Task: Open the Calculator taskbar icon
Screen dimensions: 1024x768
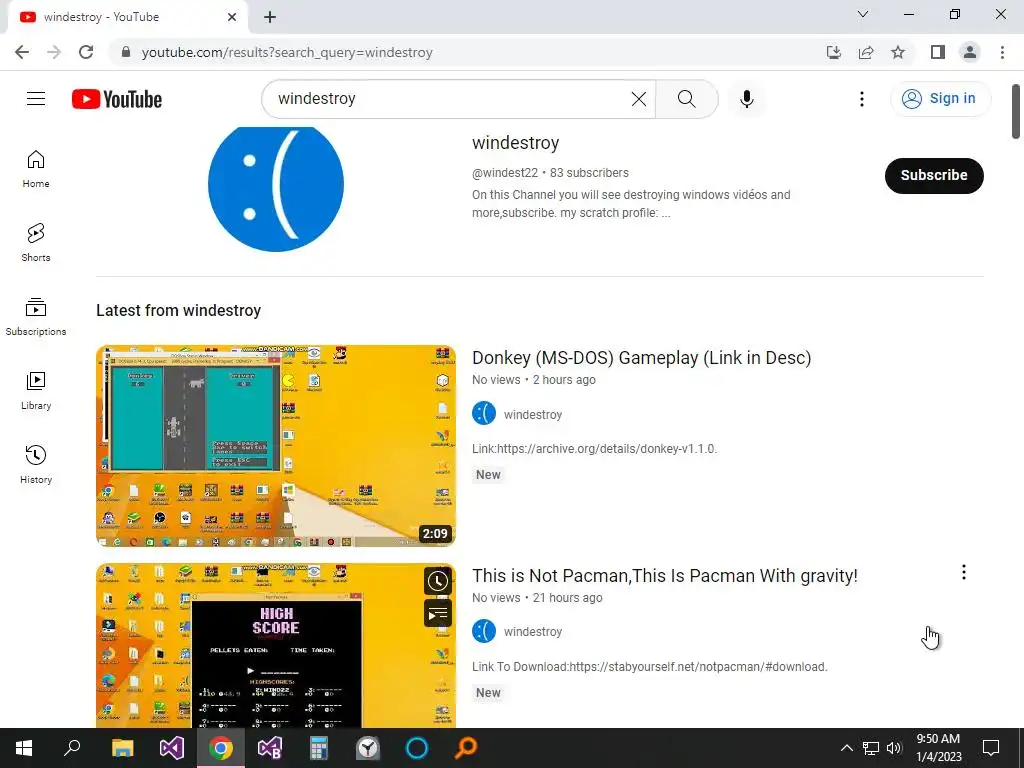Action: tap(319, 748)
